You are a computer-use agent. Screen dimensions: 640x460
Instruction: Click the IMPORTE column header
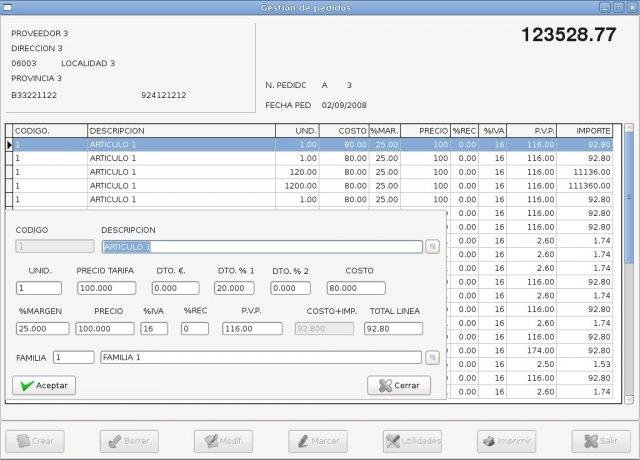pos(584,131)
